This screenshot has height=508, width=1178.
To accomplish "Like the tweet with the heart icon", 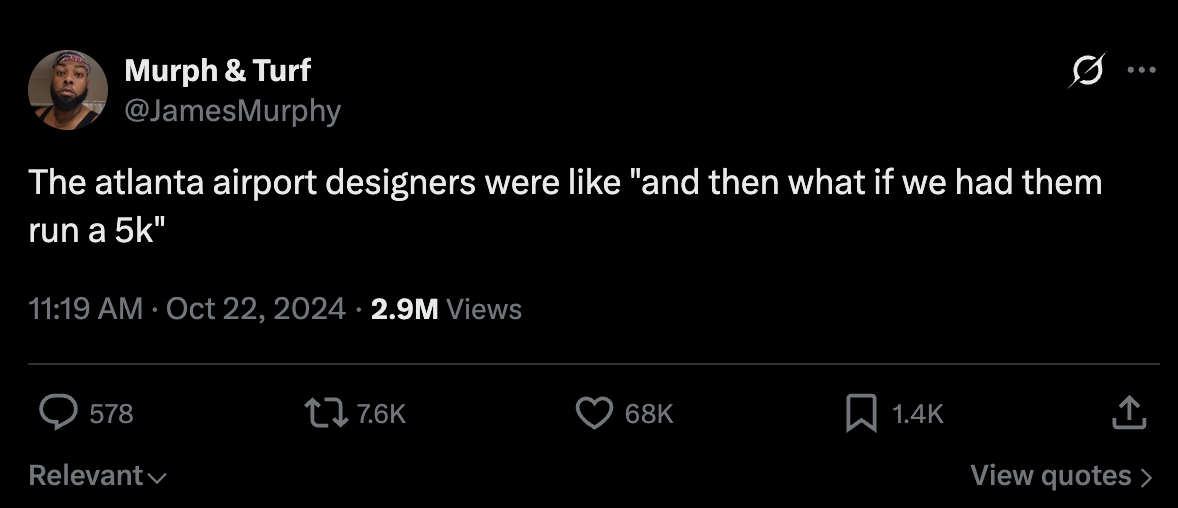I will pyautogui.click(x=595, y=413).
